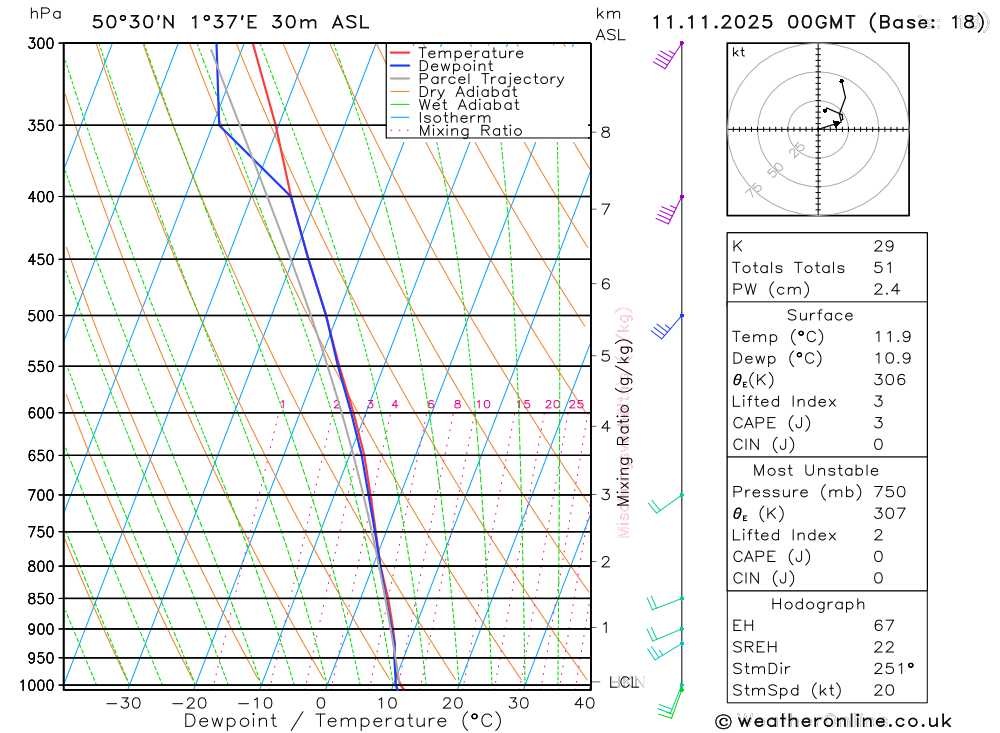Click the 'PW (cm)' row label

(770, 290)
